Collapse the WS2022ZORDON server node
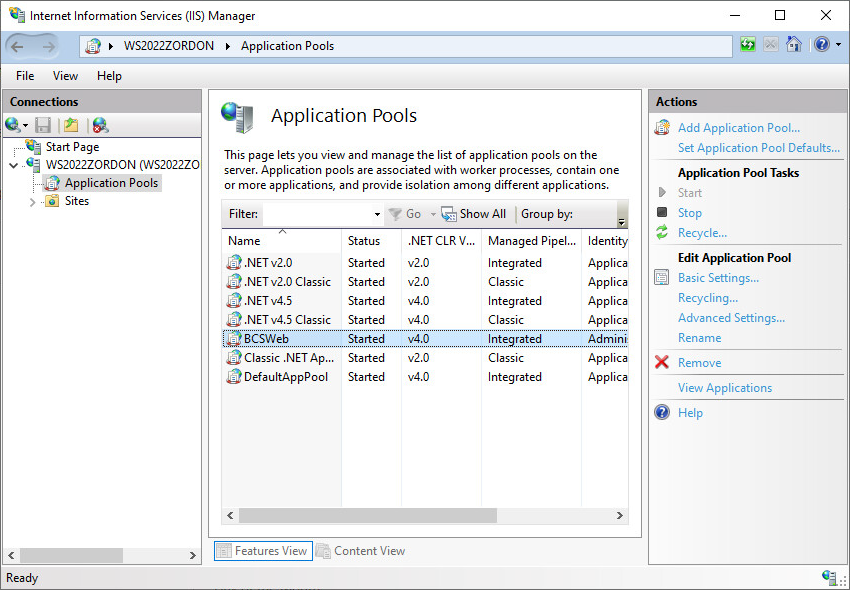The image size is (850, 590). (x=13, y=165)
